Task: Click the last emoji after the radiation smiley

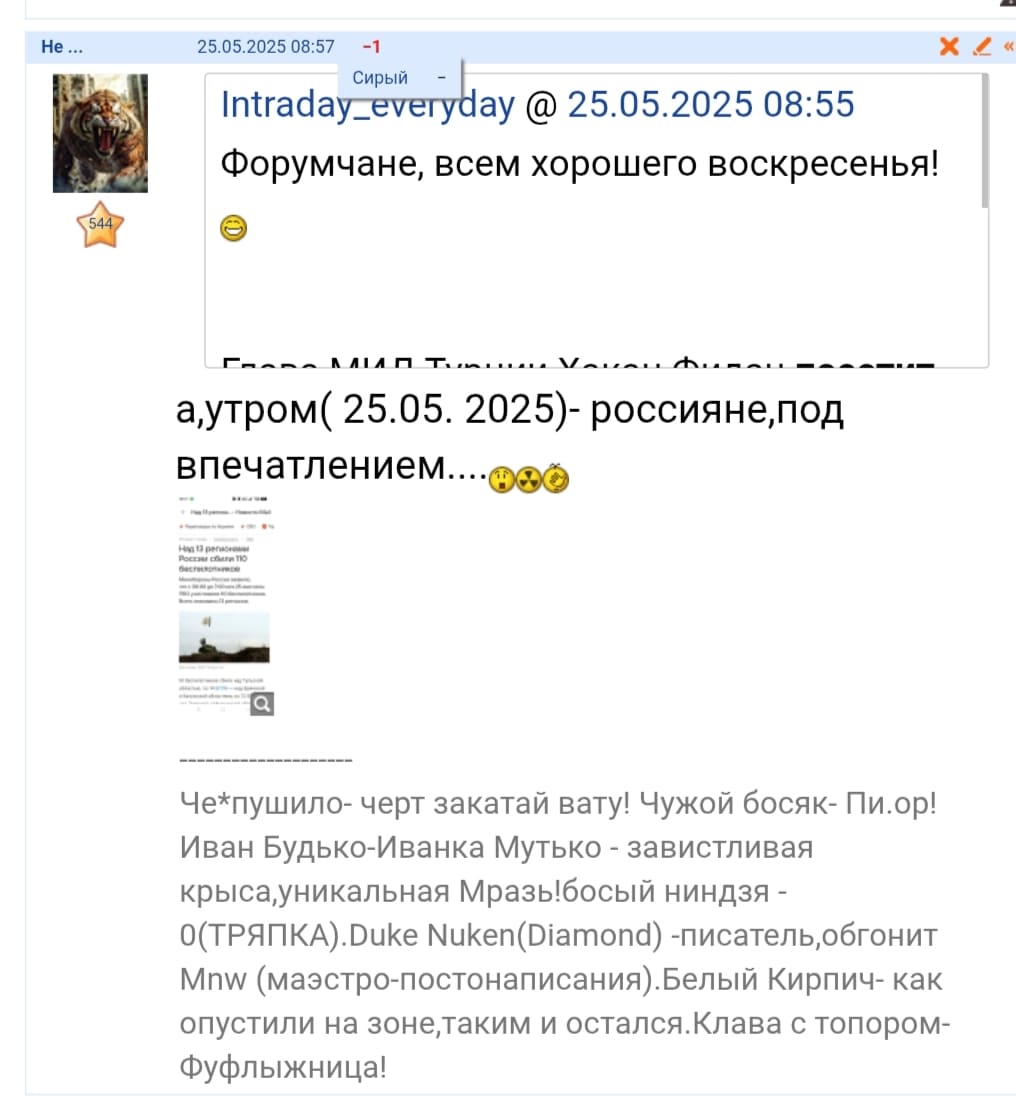Action: (556, 478)
